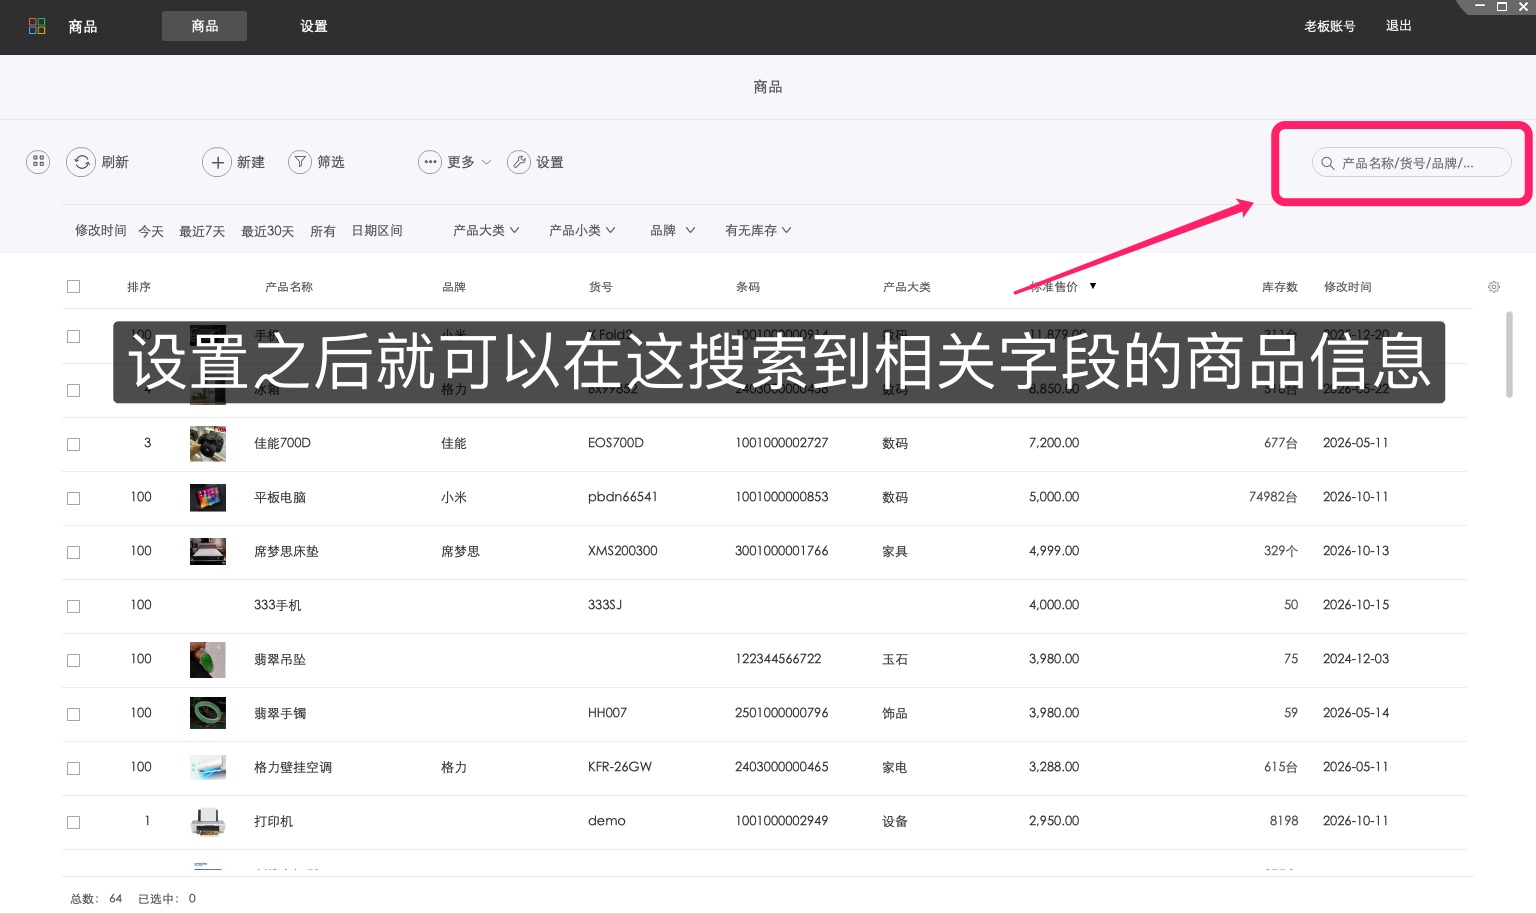1536x913 pixels.
Task: Click the KFR-26GW 货号 cell
Action: (620, 767)
